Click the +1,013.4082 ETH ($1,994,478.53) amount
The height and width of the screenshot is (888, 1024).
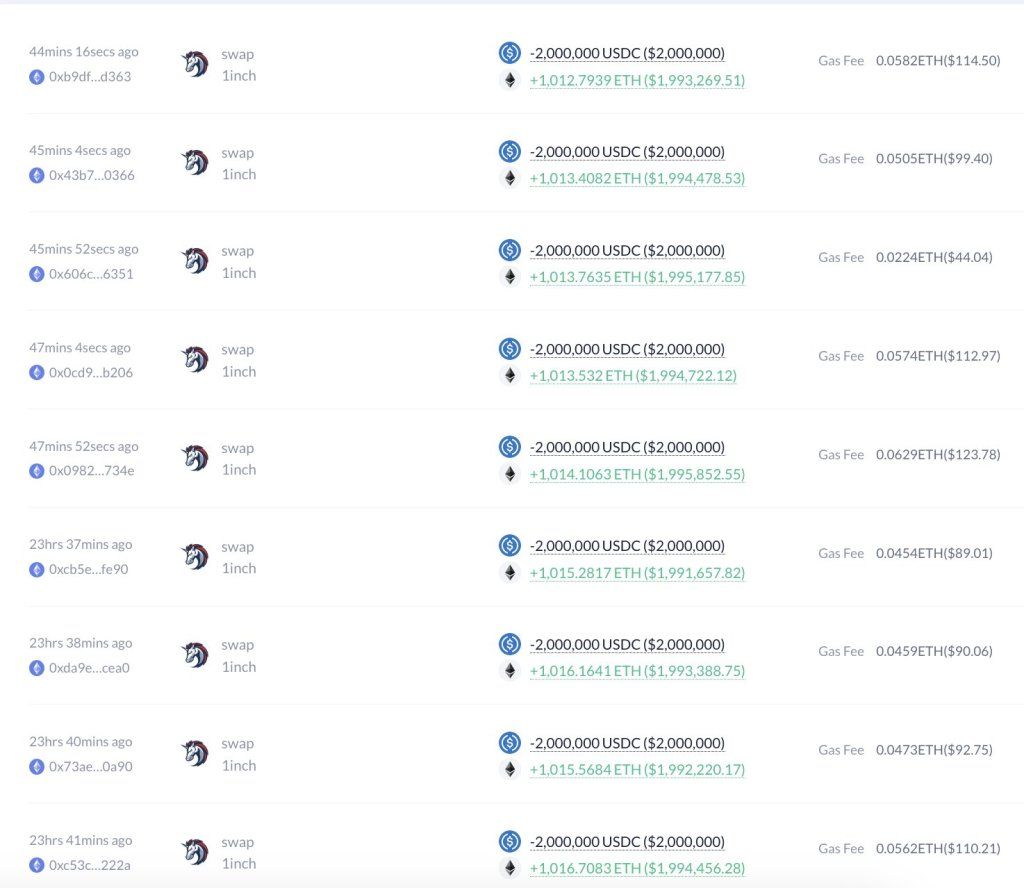(637, 178)
